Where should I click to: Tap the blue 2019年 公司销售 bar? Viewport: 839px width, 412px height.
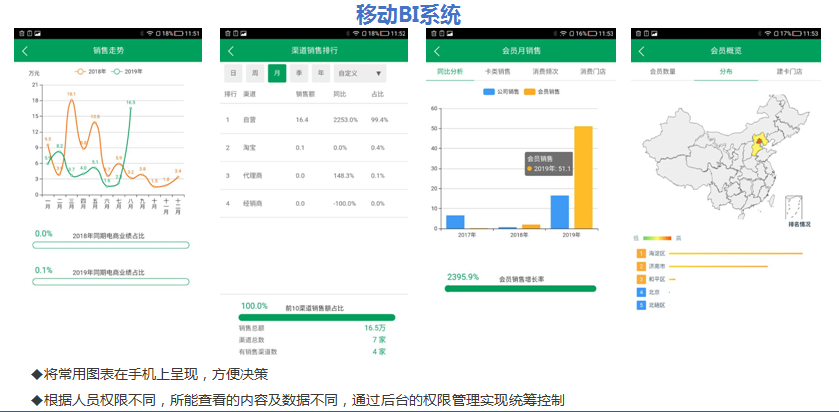click(560, 212)
